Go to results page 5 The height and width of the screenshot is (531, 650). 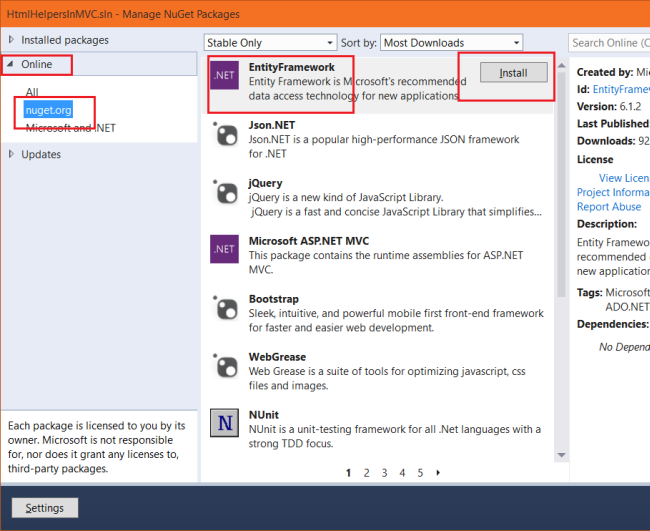pos(420,473)
